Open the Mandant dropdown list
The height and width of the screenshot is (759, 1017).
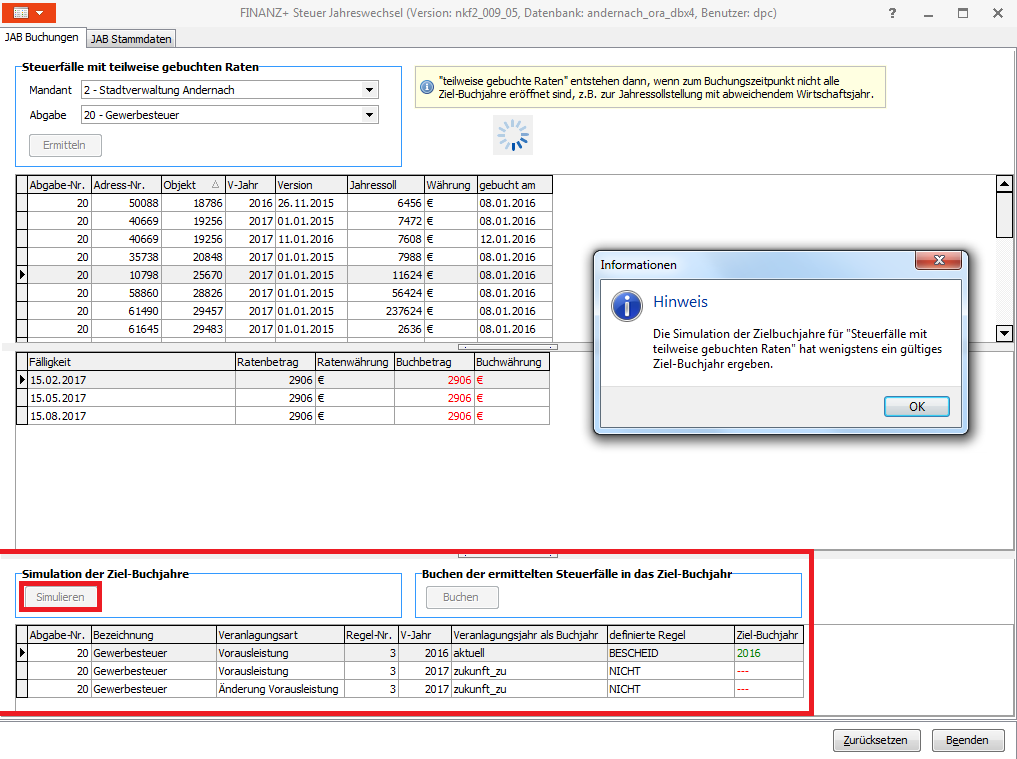pyautogui.click(x=369, y=90)
